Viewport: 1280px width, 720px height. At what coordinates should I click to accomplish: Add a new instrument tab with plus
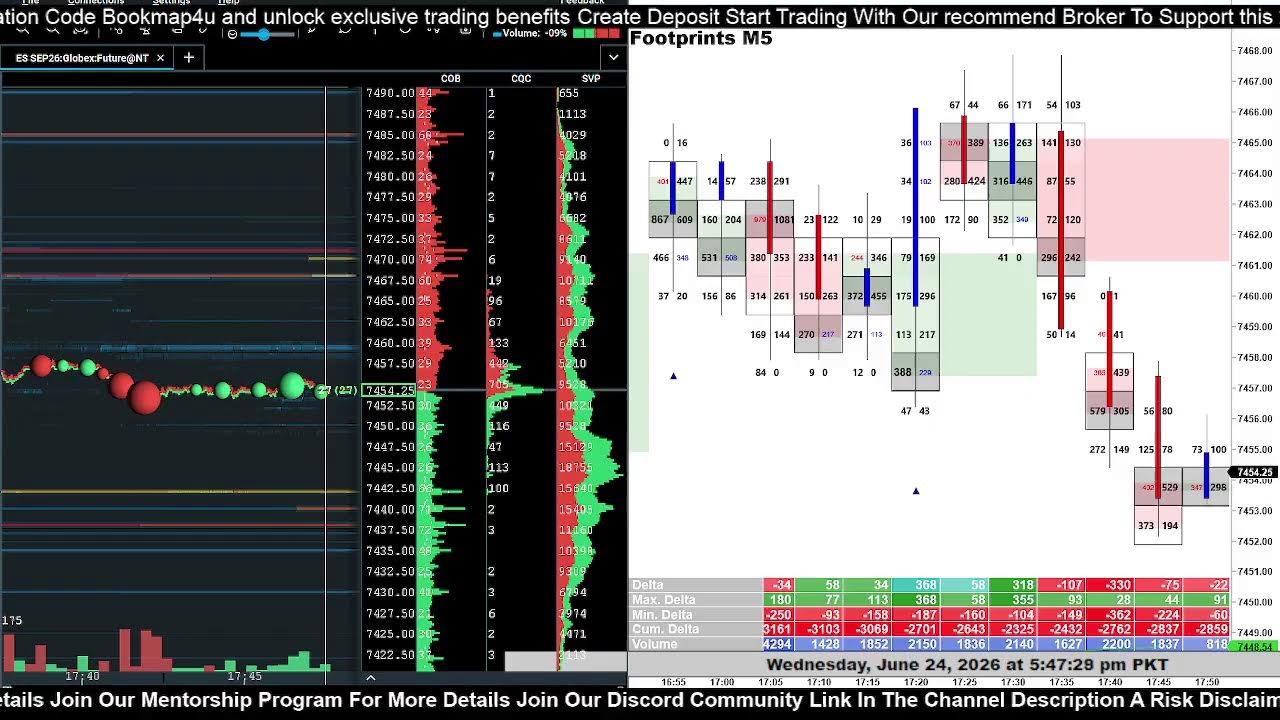tap(188, 58)
